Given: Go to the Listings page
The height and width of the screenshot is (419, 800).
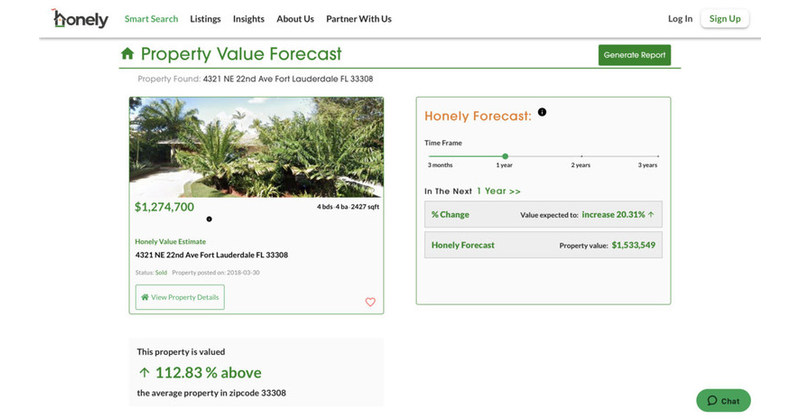Looking at the screenshot, I should point(205,19).
